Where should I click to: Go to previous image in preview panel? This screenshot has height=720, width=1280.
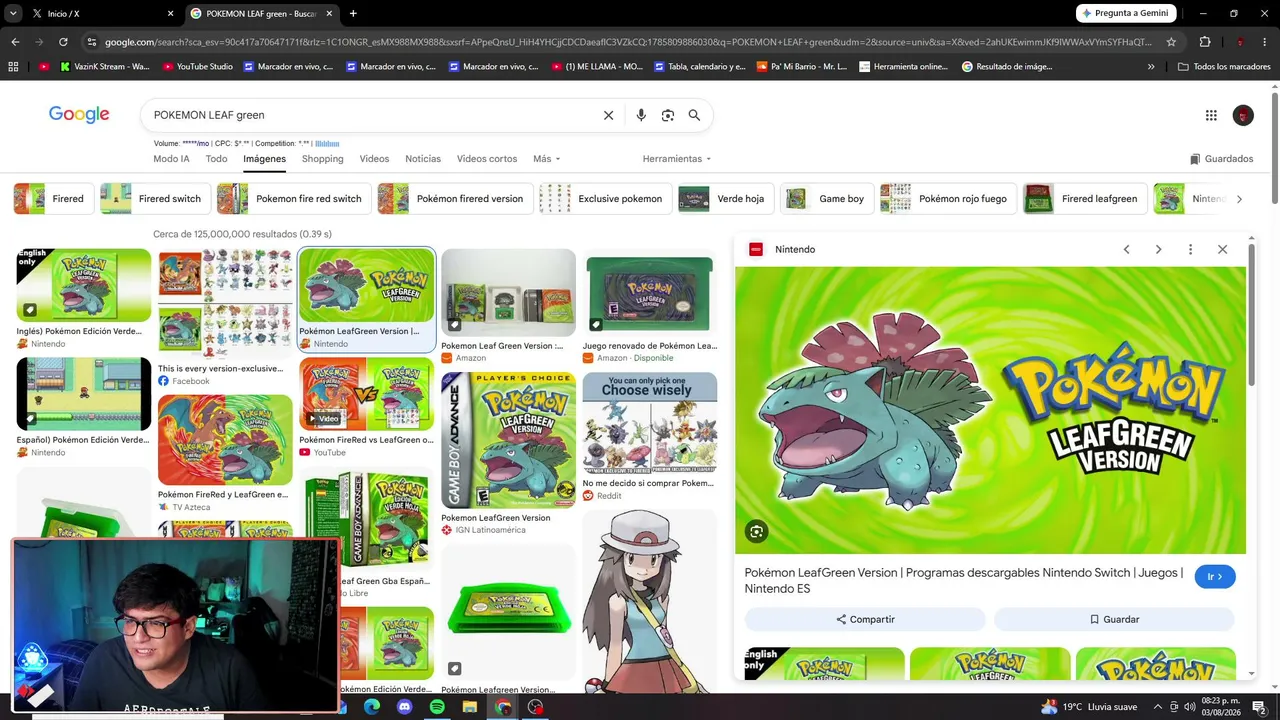1126,249
